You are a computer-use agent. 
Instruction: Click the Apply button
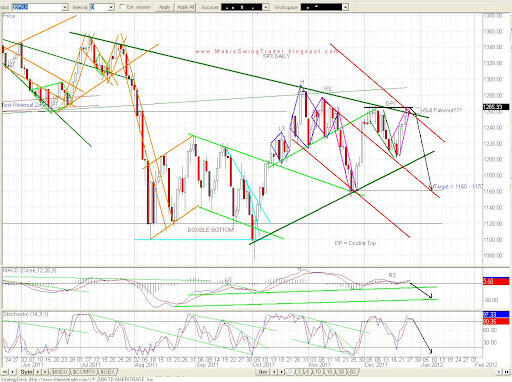tap(164, 7)
